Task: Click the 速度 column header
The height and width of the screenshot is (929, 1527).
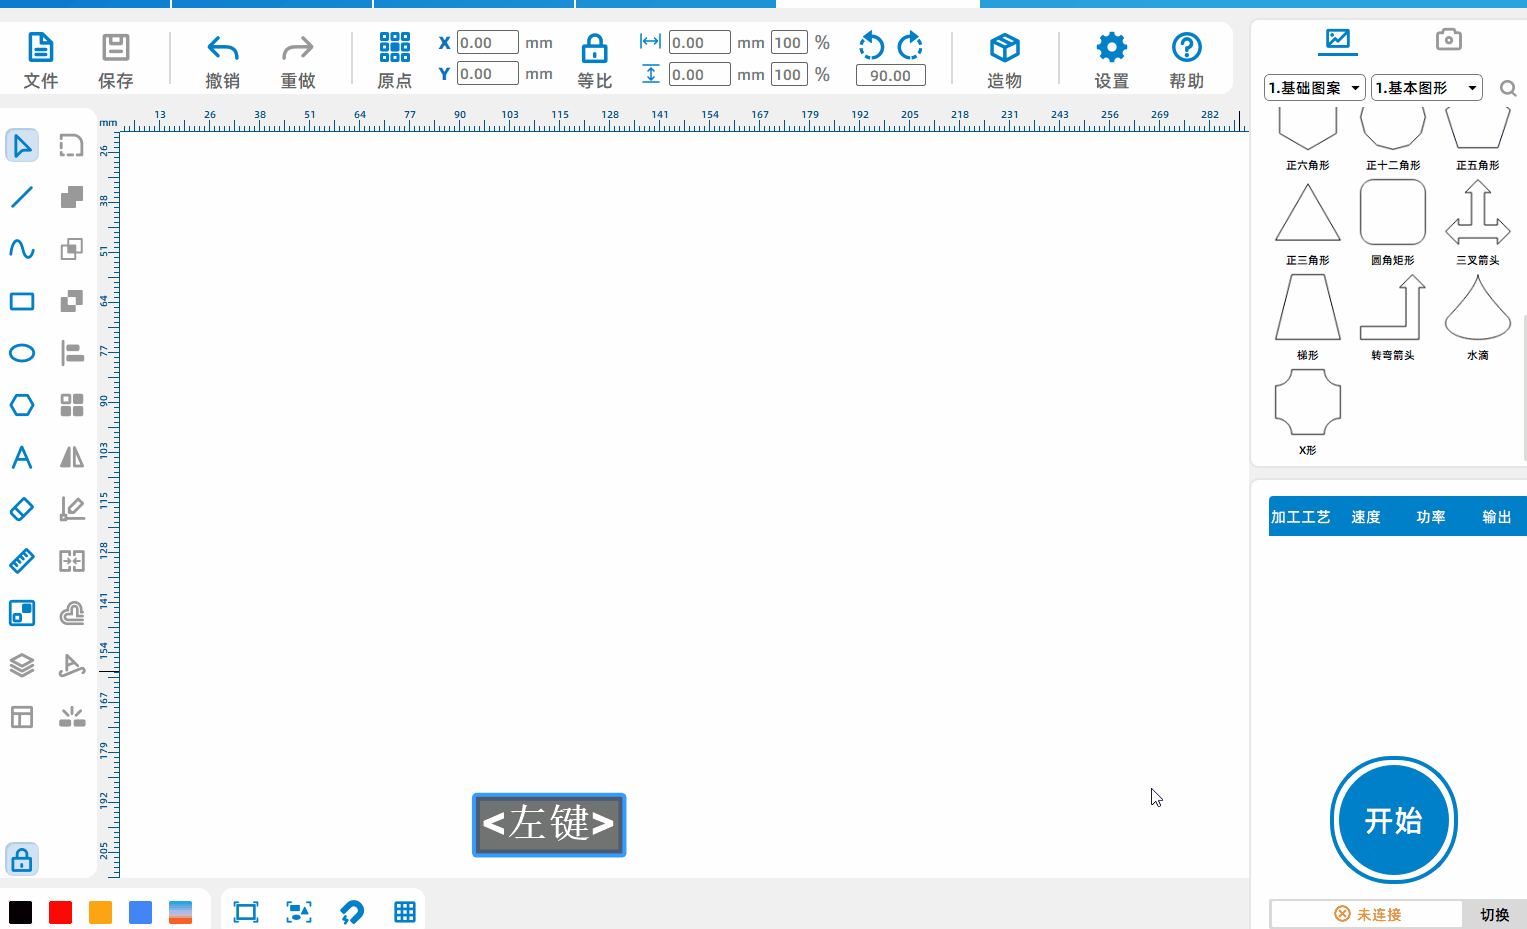Action: pyautogui.click(x=1366, y=517)
